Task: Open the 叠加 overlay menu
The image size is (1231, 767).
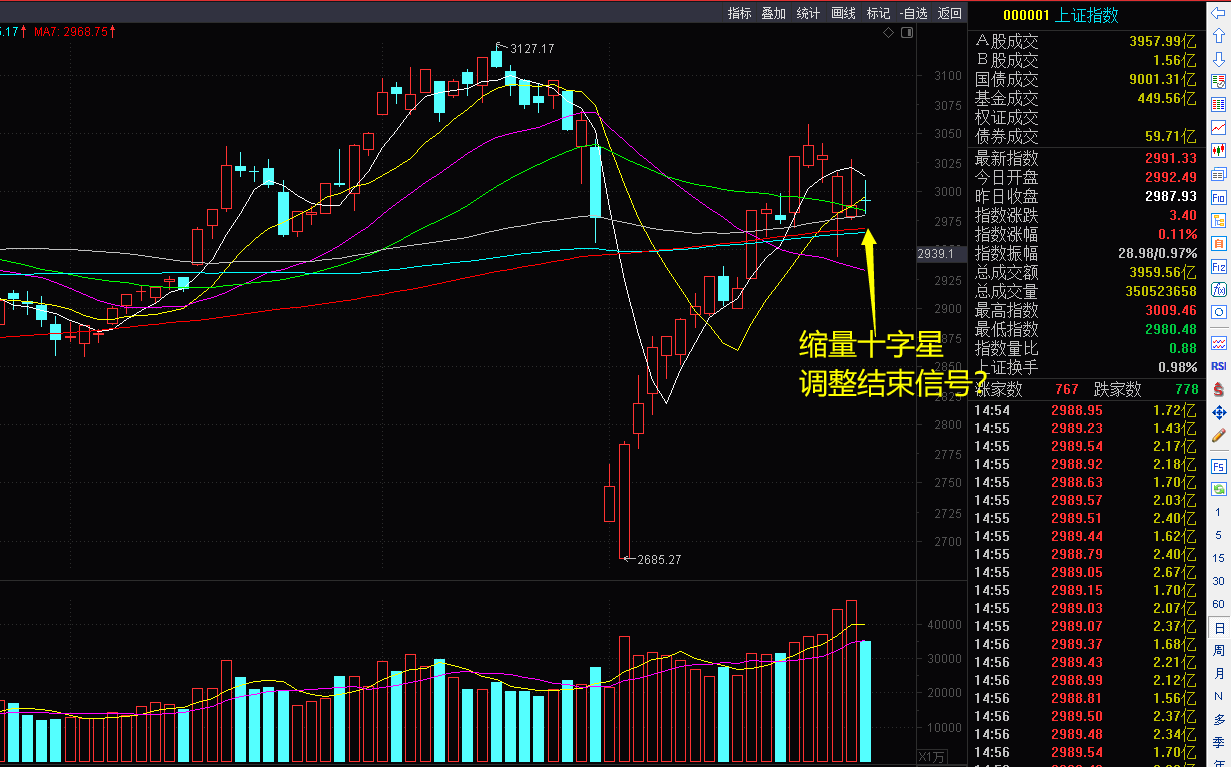Action: tap(773, 13)
